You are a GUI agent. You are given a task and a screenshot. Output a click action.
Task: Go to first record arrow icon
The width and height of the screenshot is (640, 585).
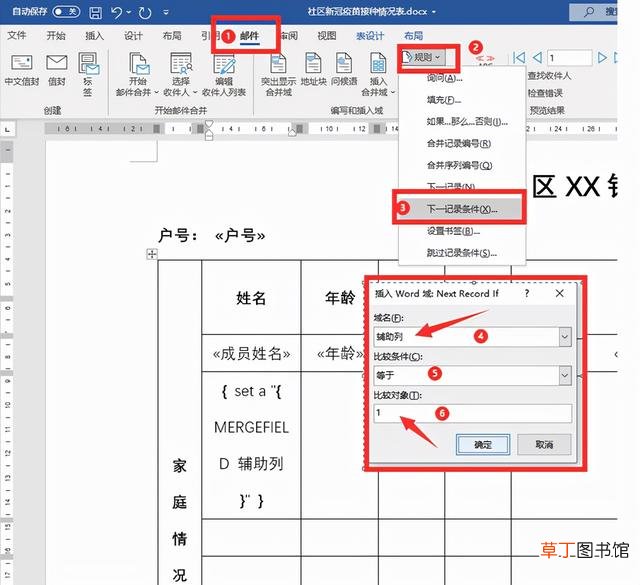(x=519, y=58)
